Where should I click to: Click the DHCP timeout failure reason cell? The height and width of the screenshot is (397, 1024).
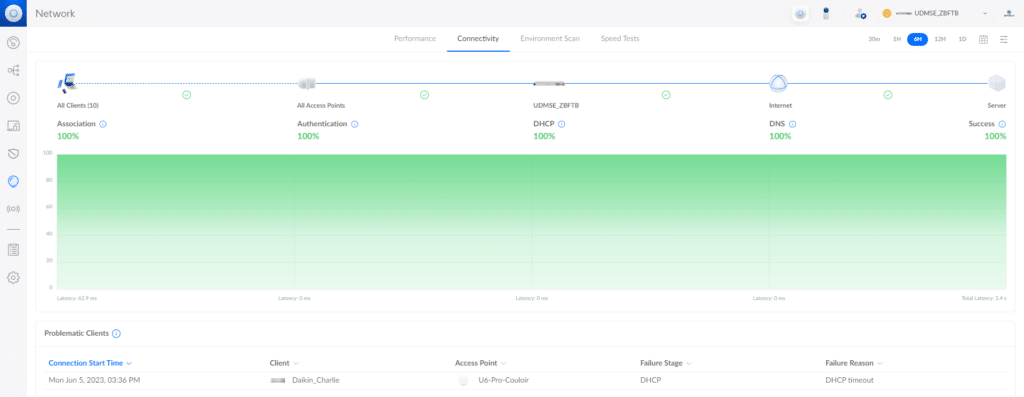[849, 380]
